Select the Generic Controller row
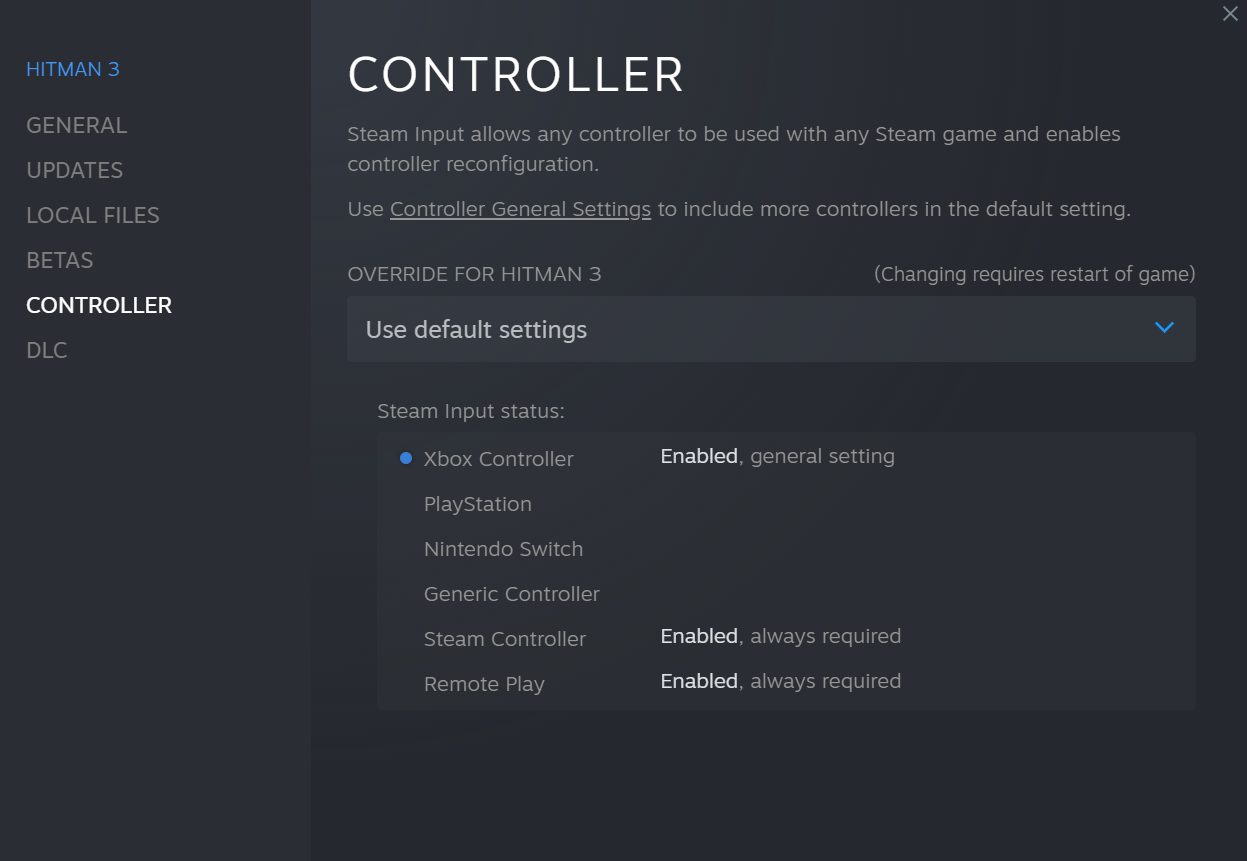Viewport: 1247px width, 861px height. point(512,594)
